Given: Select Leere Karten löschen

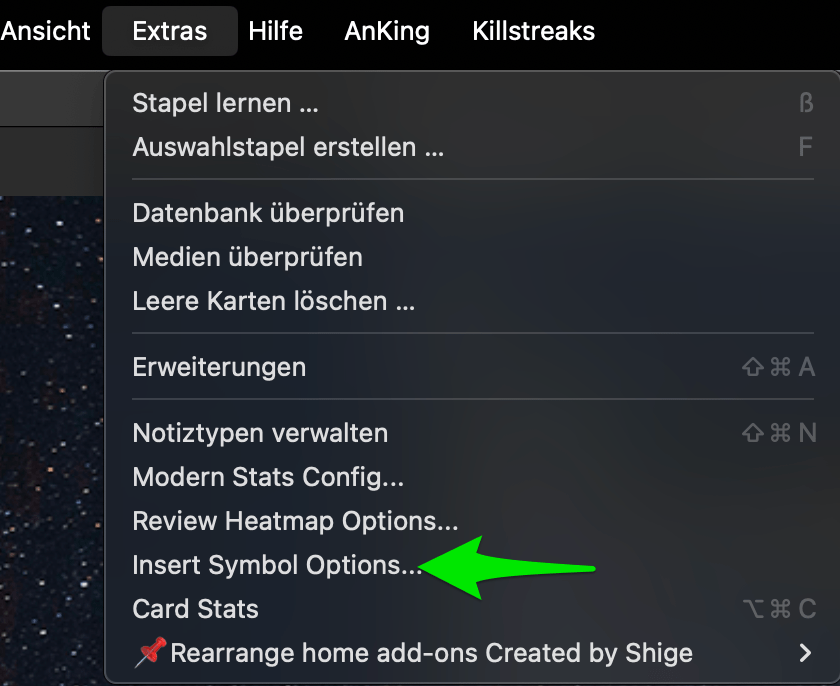Looking at the screenshot, I should tap(273, 301).
